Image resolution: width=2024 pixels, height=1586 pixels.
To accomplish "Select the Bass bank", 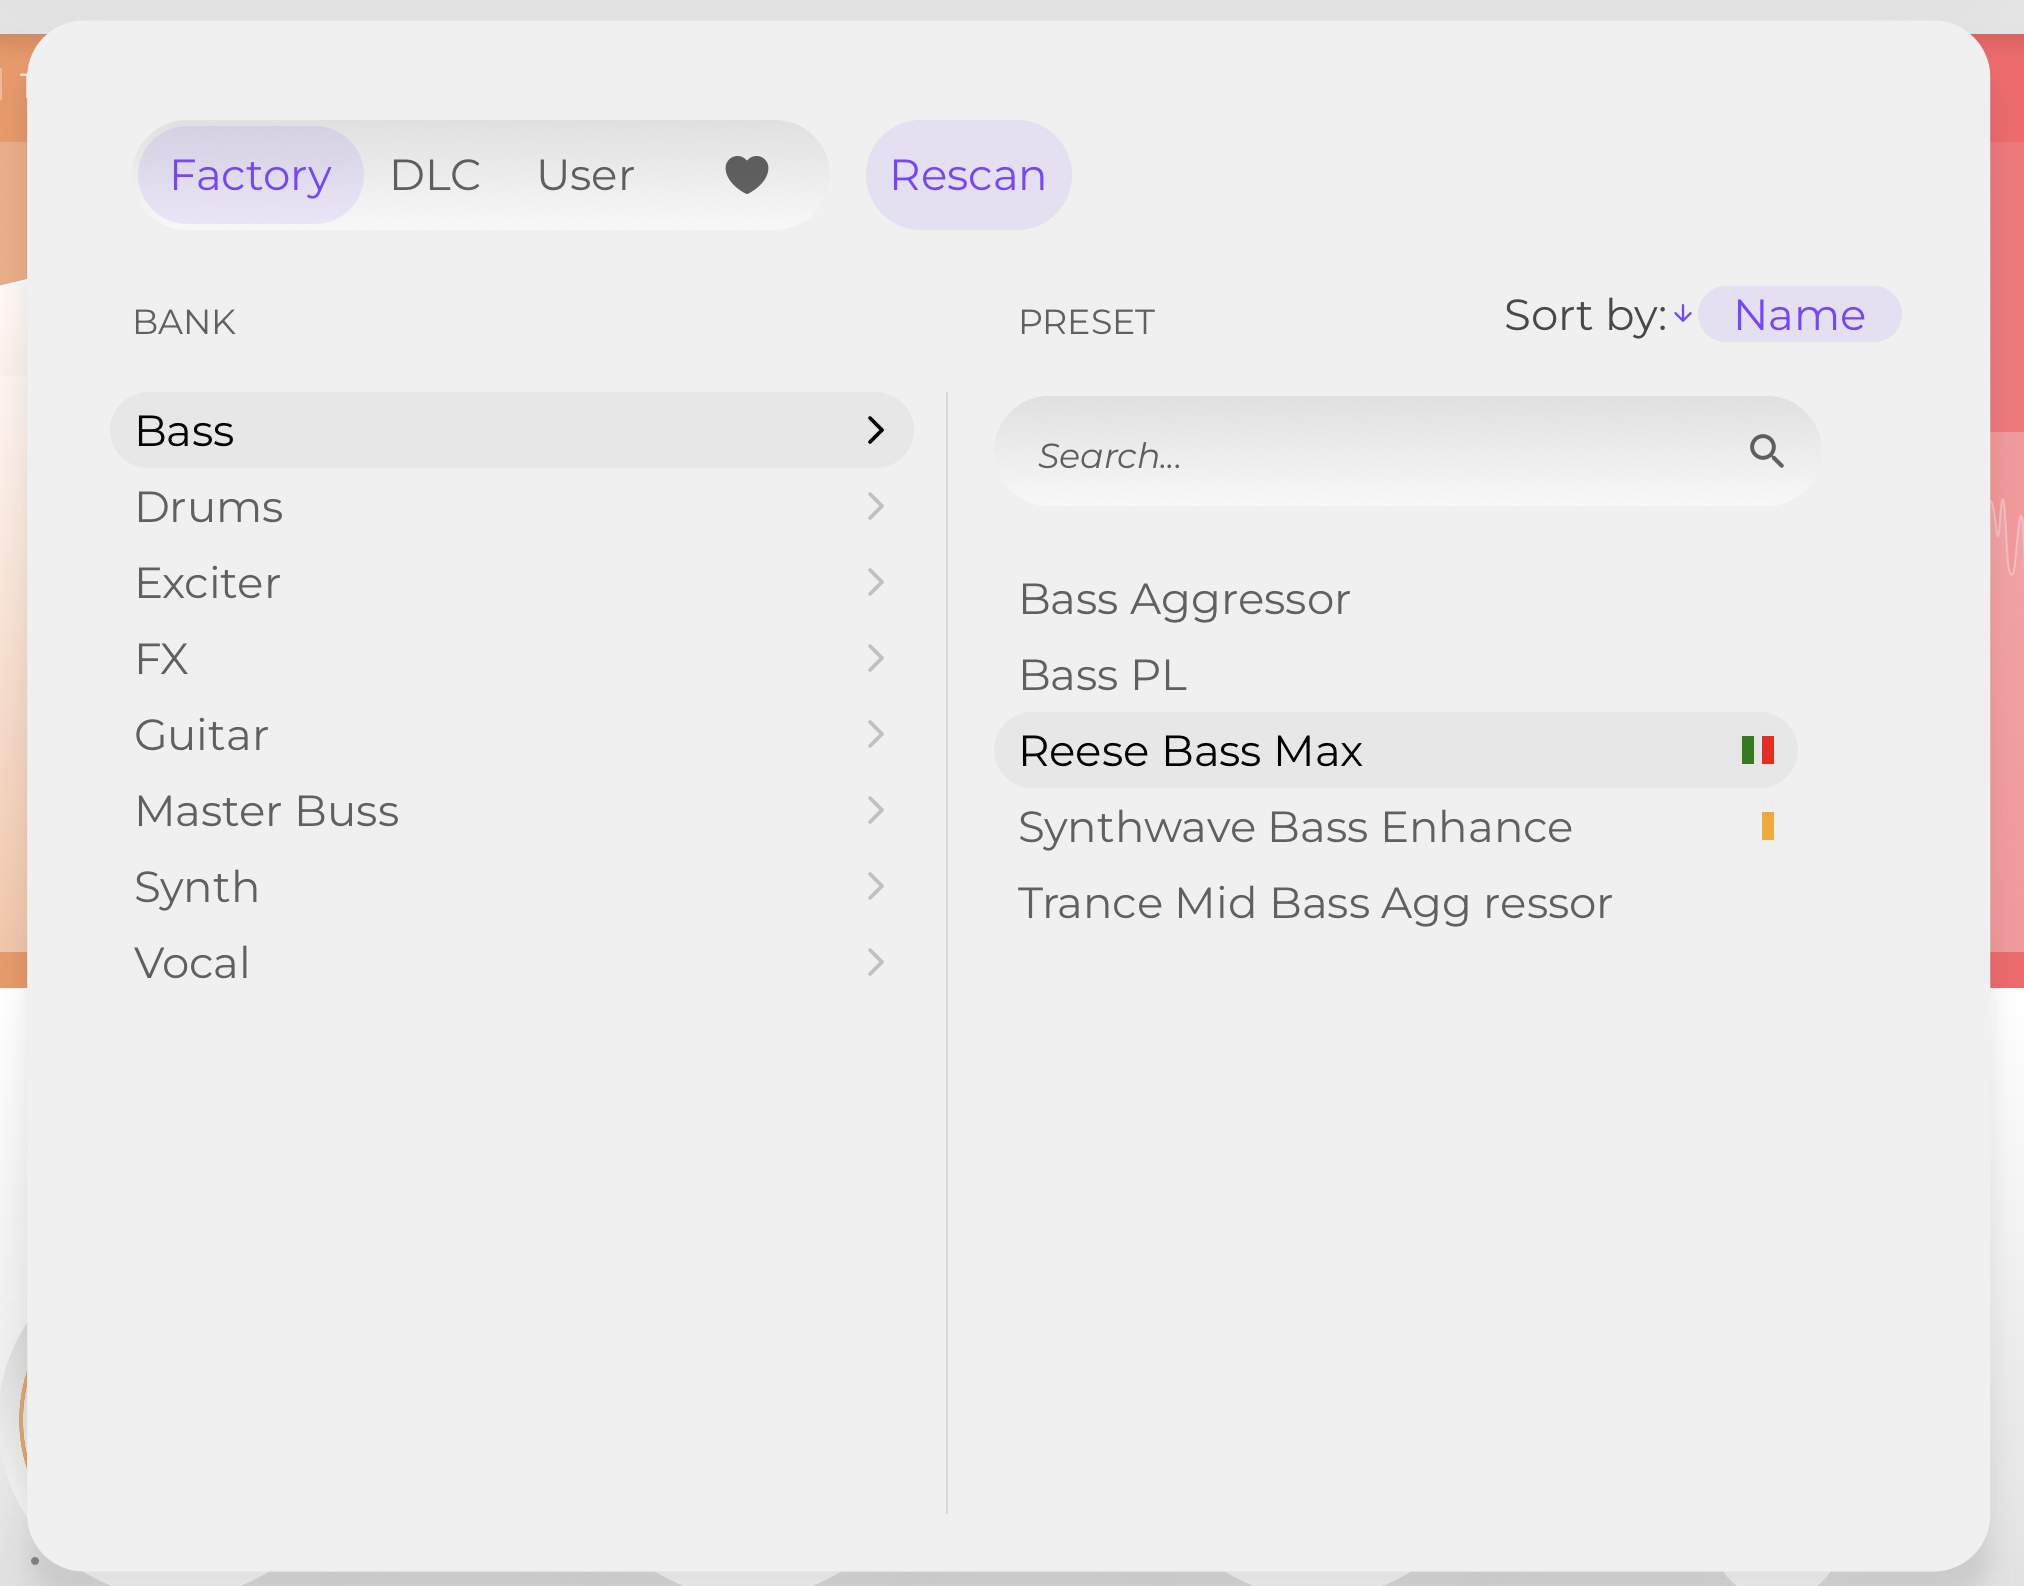I will [x=511, y=430].
